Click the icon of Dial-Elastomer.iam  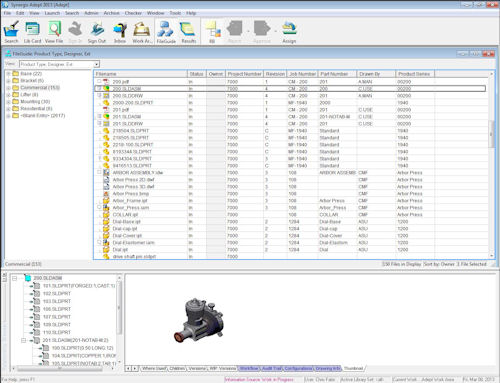click(x=106, y=243)
